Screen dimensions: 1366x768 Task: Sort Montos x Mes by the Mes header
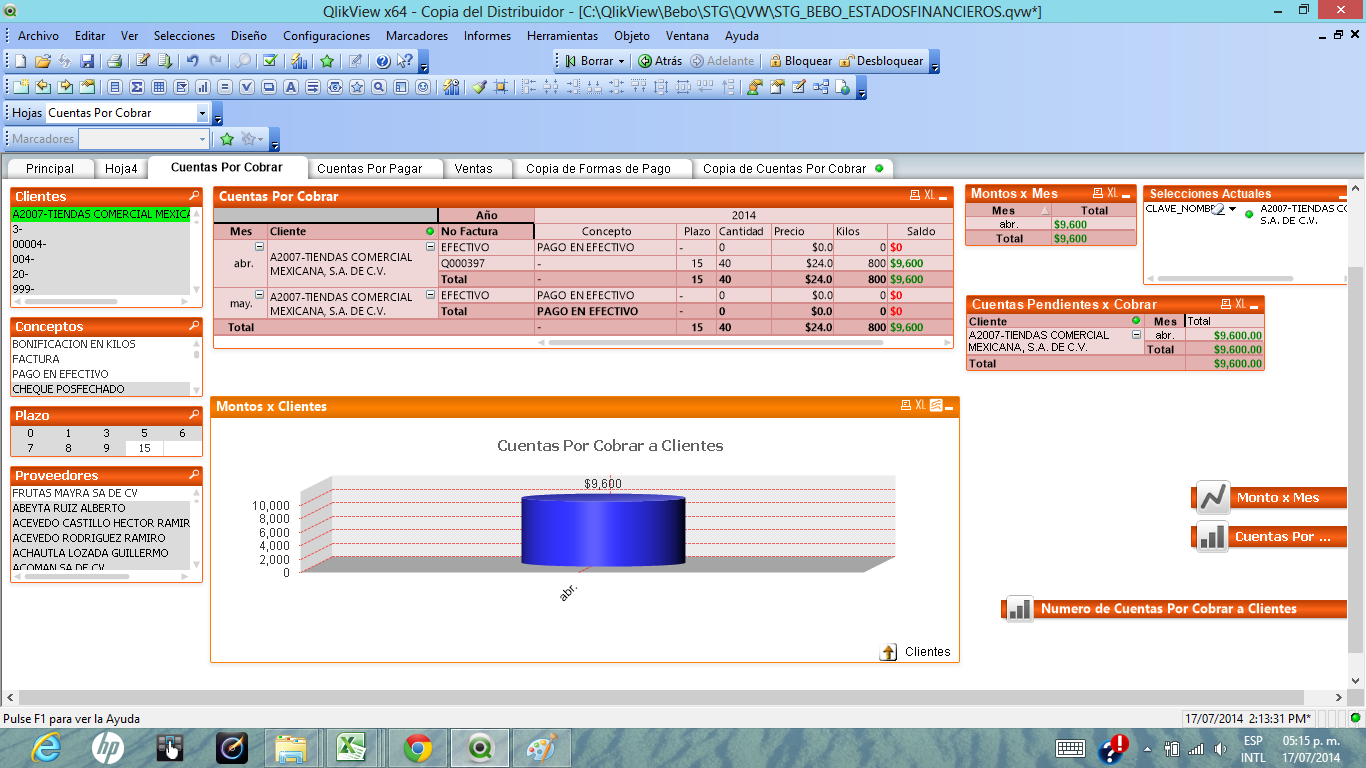[1008, 211]
